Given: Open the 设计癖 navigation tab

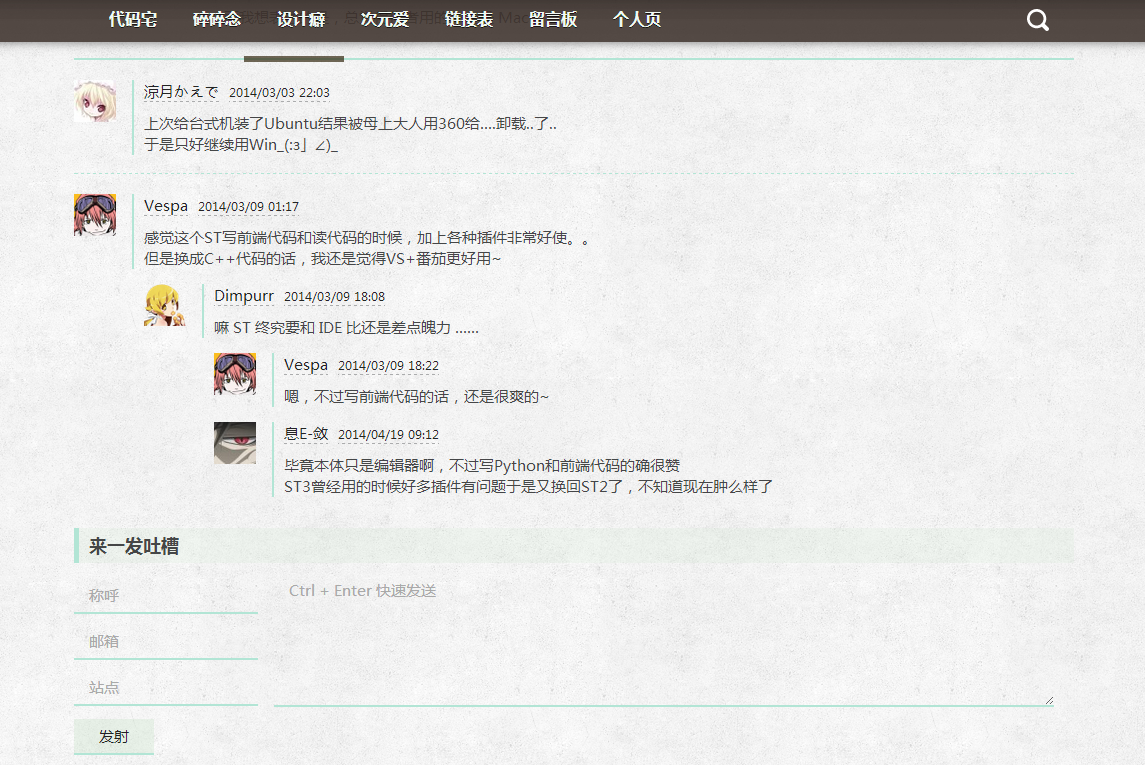Looking at the screenshot, I should tap(301, 20).
